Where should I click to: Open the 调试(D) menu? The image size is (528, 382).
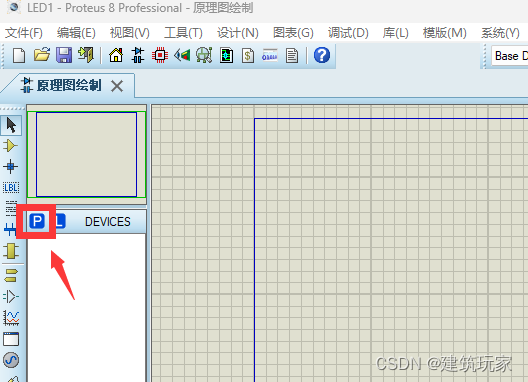tap(348, 33)
